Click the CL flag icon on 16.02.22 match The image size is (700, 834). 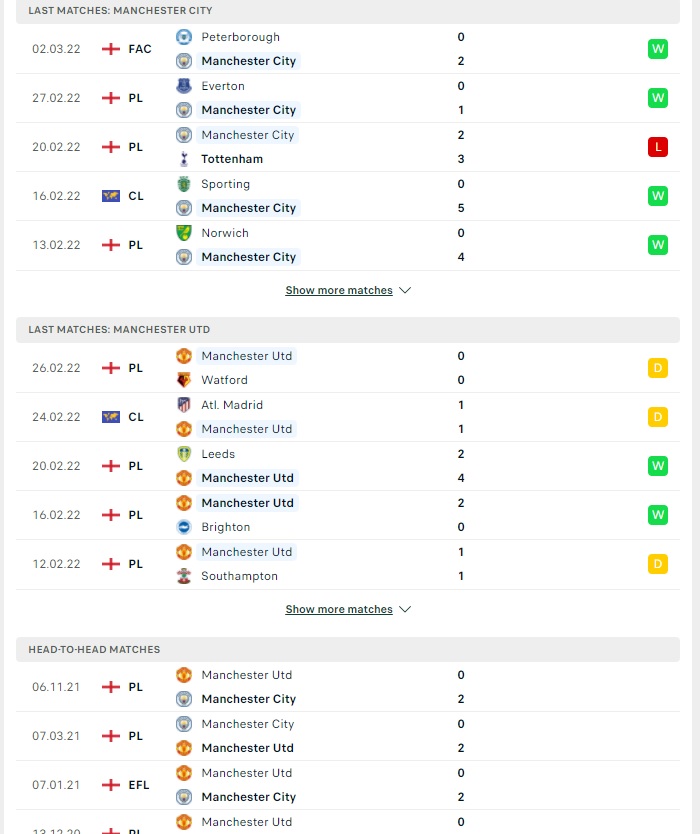click(111, 196)
